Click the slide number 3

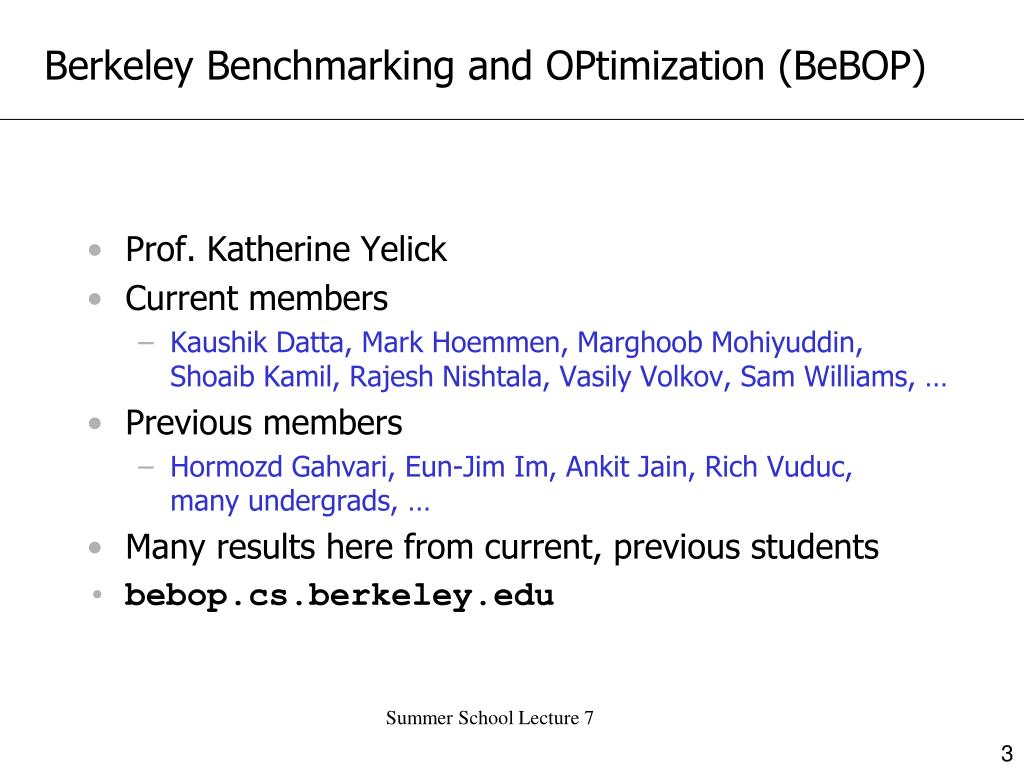pos(1006,753)
